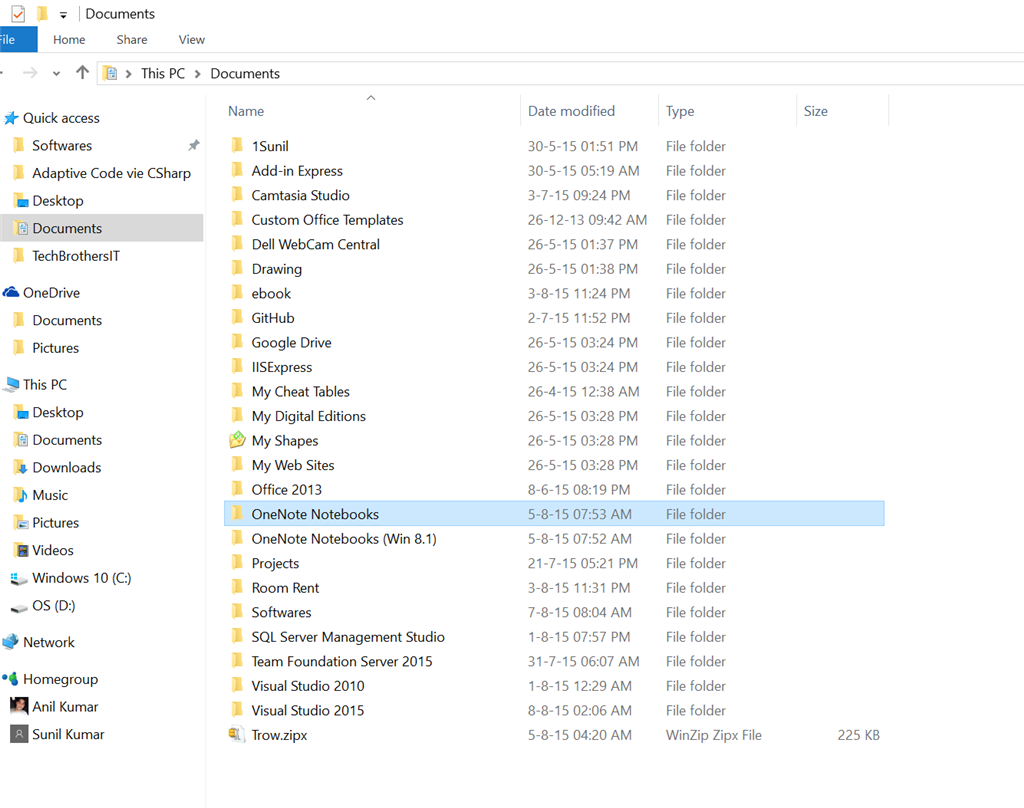Select Quick access in the navigation pane
Viewport: 1024px width, 808px height.
click(x=61, y=118)
